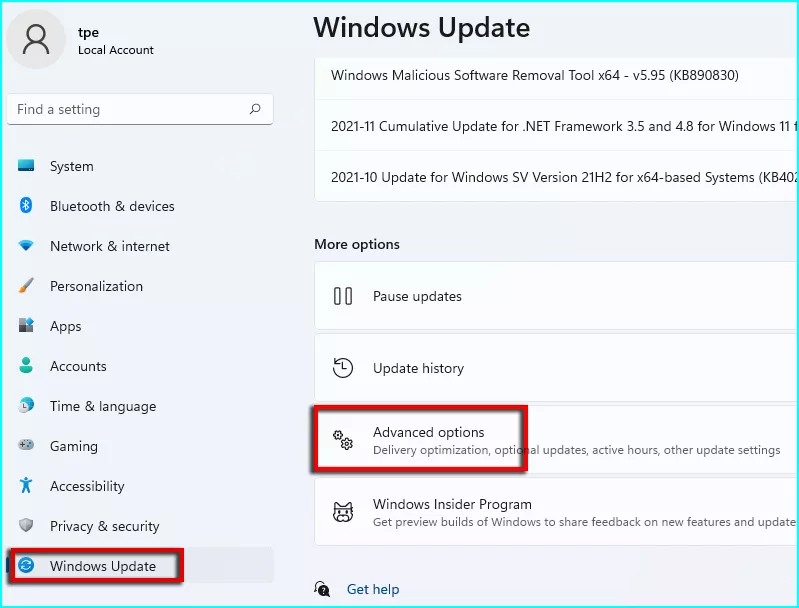Open Accessibility settings

pyautogui.click(x=140, y=486)
